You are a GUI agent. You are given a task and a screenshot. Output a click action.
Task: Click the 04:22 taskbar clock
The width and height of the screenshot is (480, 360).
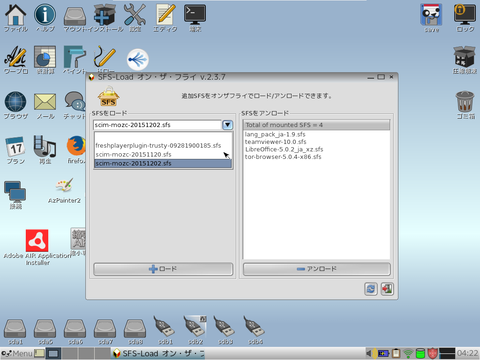(x=467, y=353)
